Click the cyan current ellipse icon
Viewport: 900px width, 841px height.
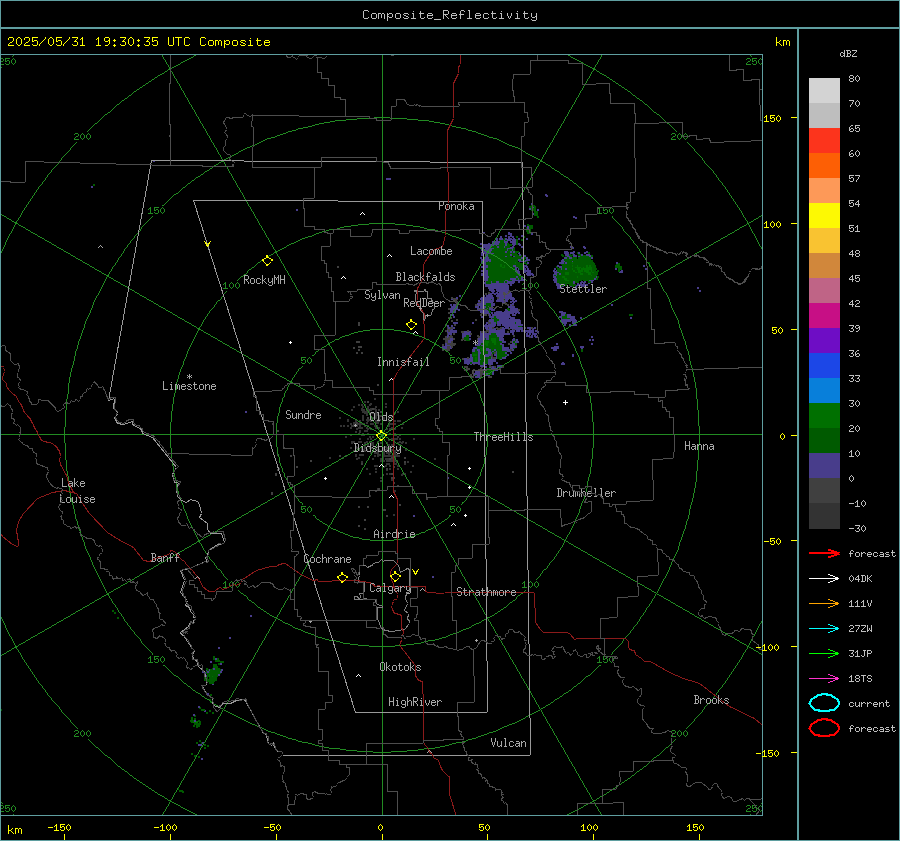pyautogui.click(x=824, y=703)
